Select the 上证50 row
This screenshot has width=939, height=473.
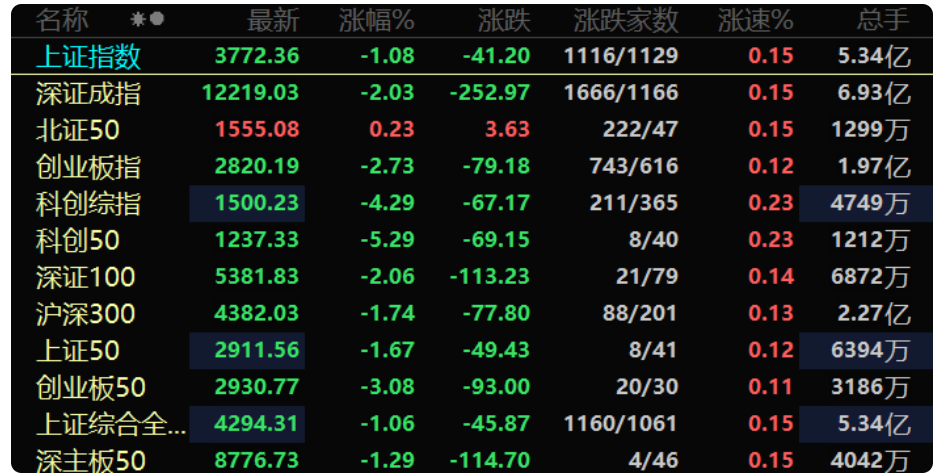coord(472,351)
